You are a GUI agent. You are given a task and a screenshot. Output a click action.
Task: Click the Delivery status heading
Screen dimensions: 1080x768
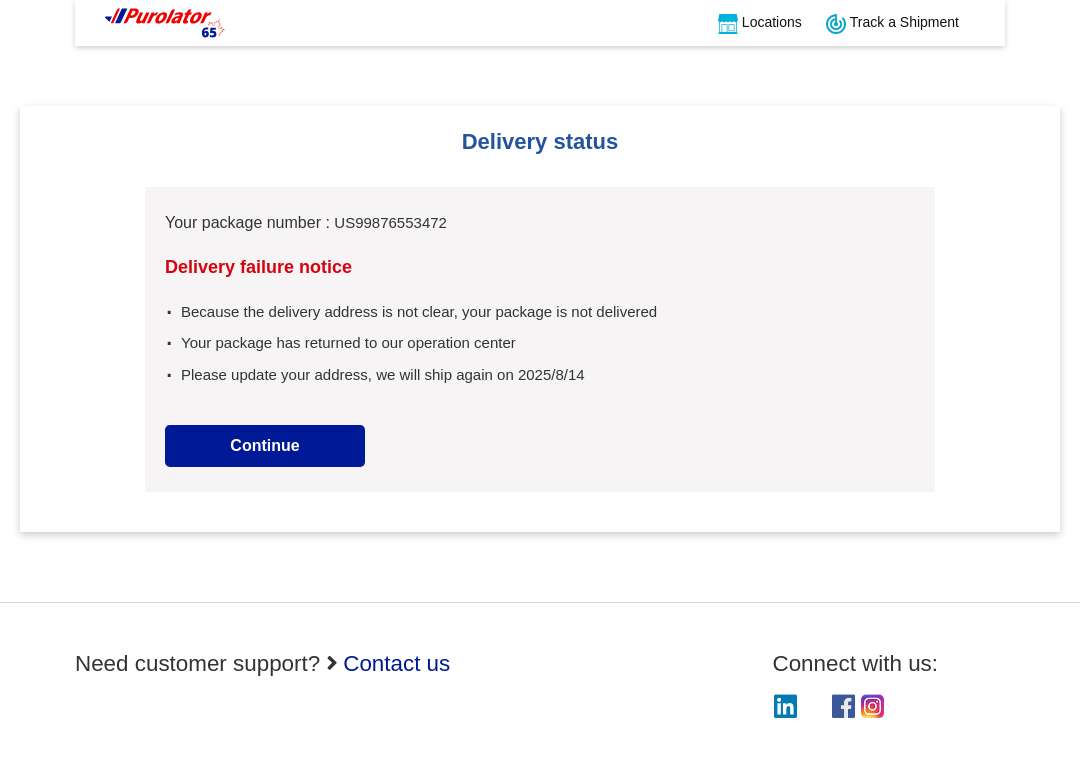tap(539, 141)
